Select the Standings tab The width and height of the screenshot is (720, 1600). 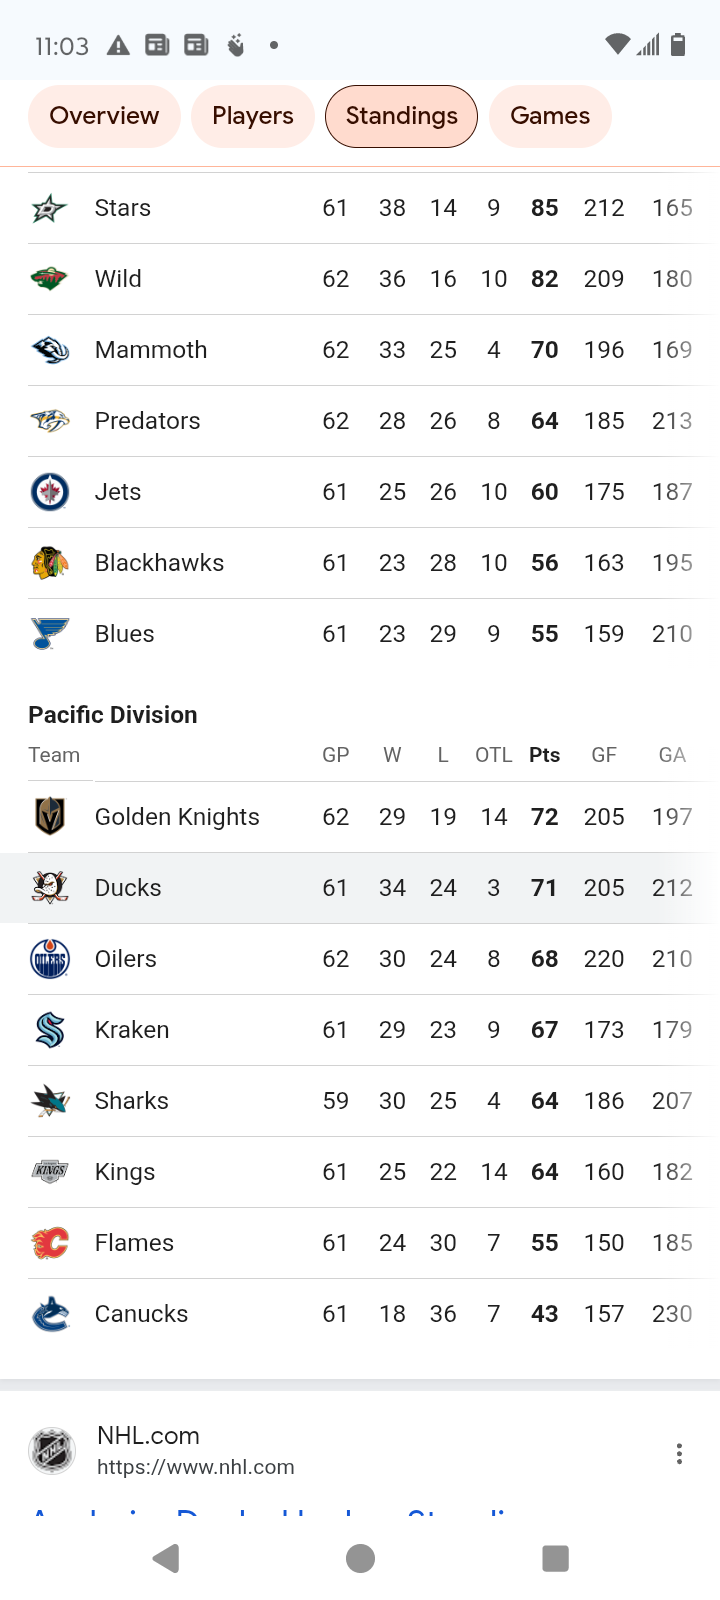(x=401, y=116)
